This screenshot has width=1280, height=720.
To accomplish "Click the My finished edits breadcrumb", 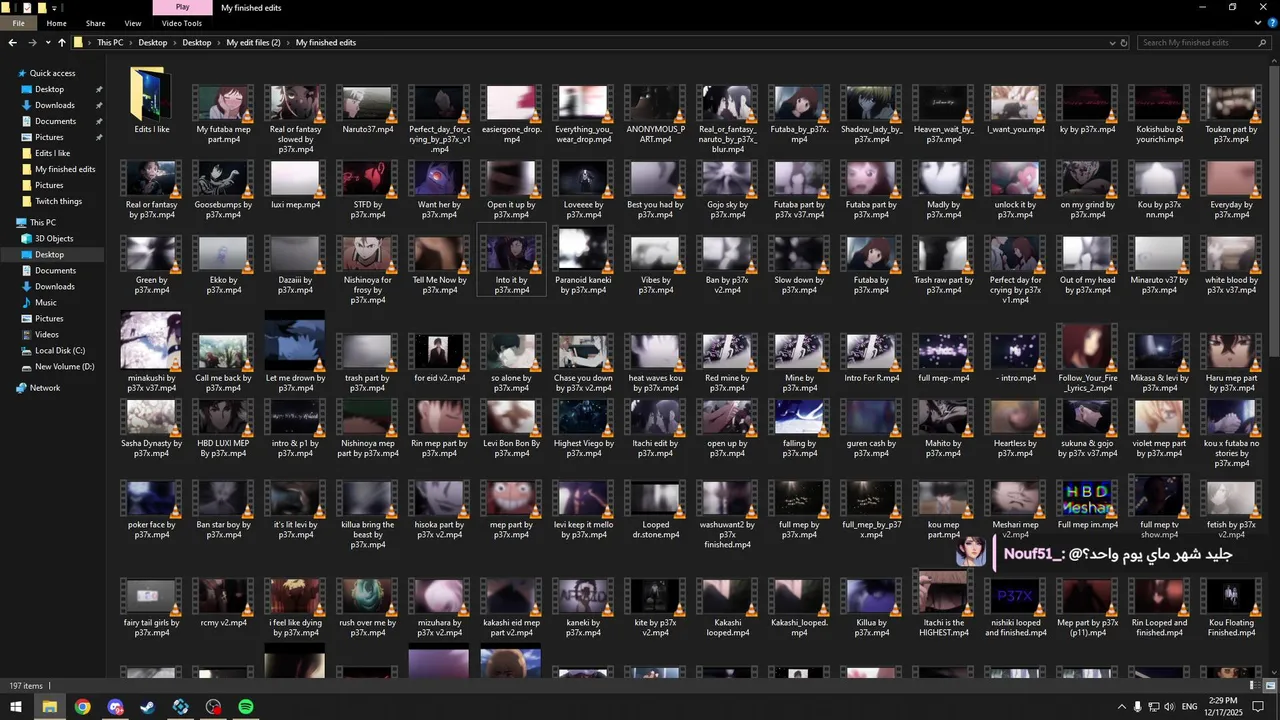I will (326, 43).
